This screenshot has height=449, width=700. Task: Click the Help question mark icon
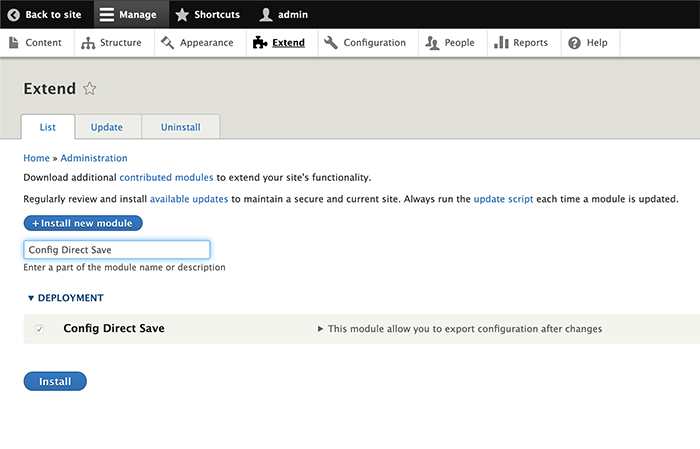point(574,43)
